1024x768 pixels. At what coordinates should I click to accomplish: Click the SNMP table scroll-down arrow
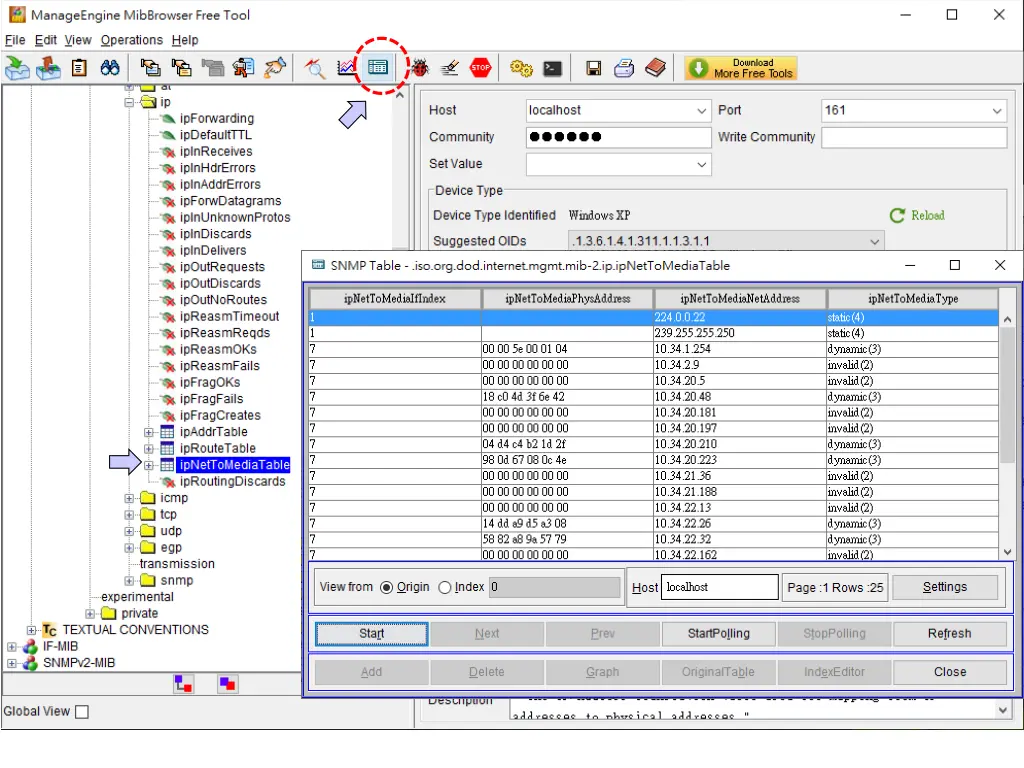click(1007, 552)
